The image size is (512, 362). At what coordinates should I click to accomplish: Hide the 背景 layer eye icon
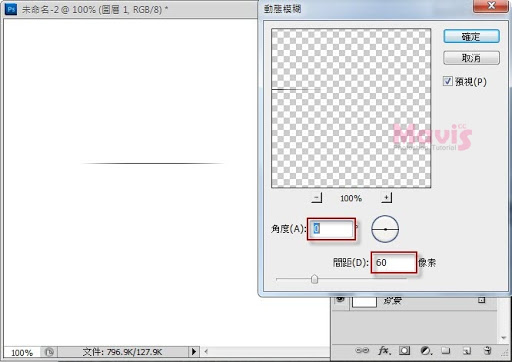point(340,299)
